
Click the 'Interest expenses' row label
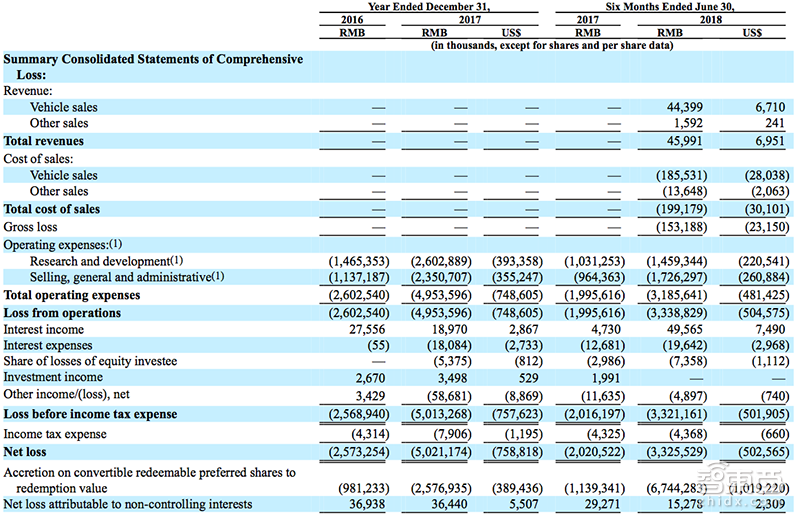tap(48, 345)
